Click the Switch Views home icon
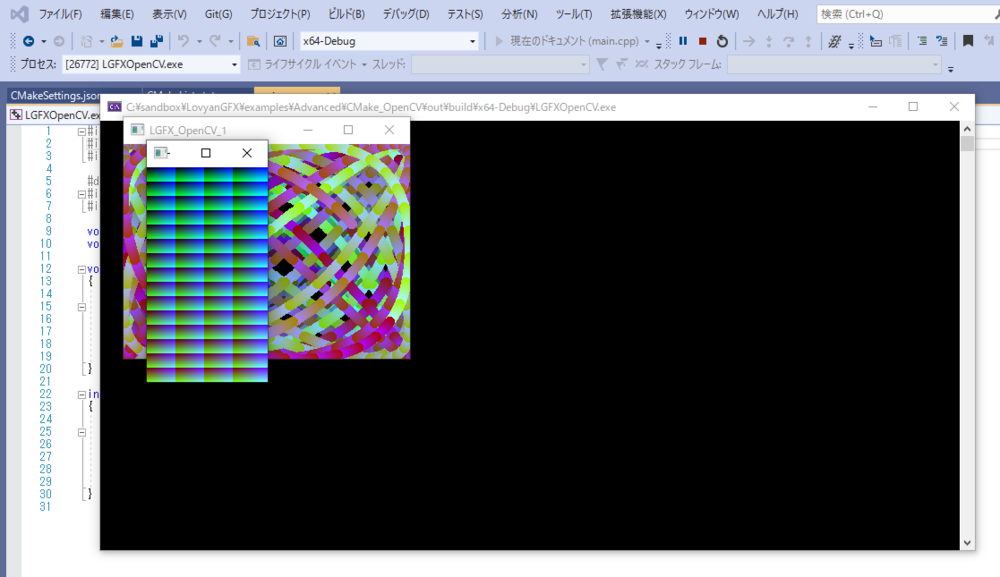1000x577 pixels. (280, 41)
